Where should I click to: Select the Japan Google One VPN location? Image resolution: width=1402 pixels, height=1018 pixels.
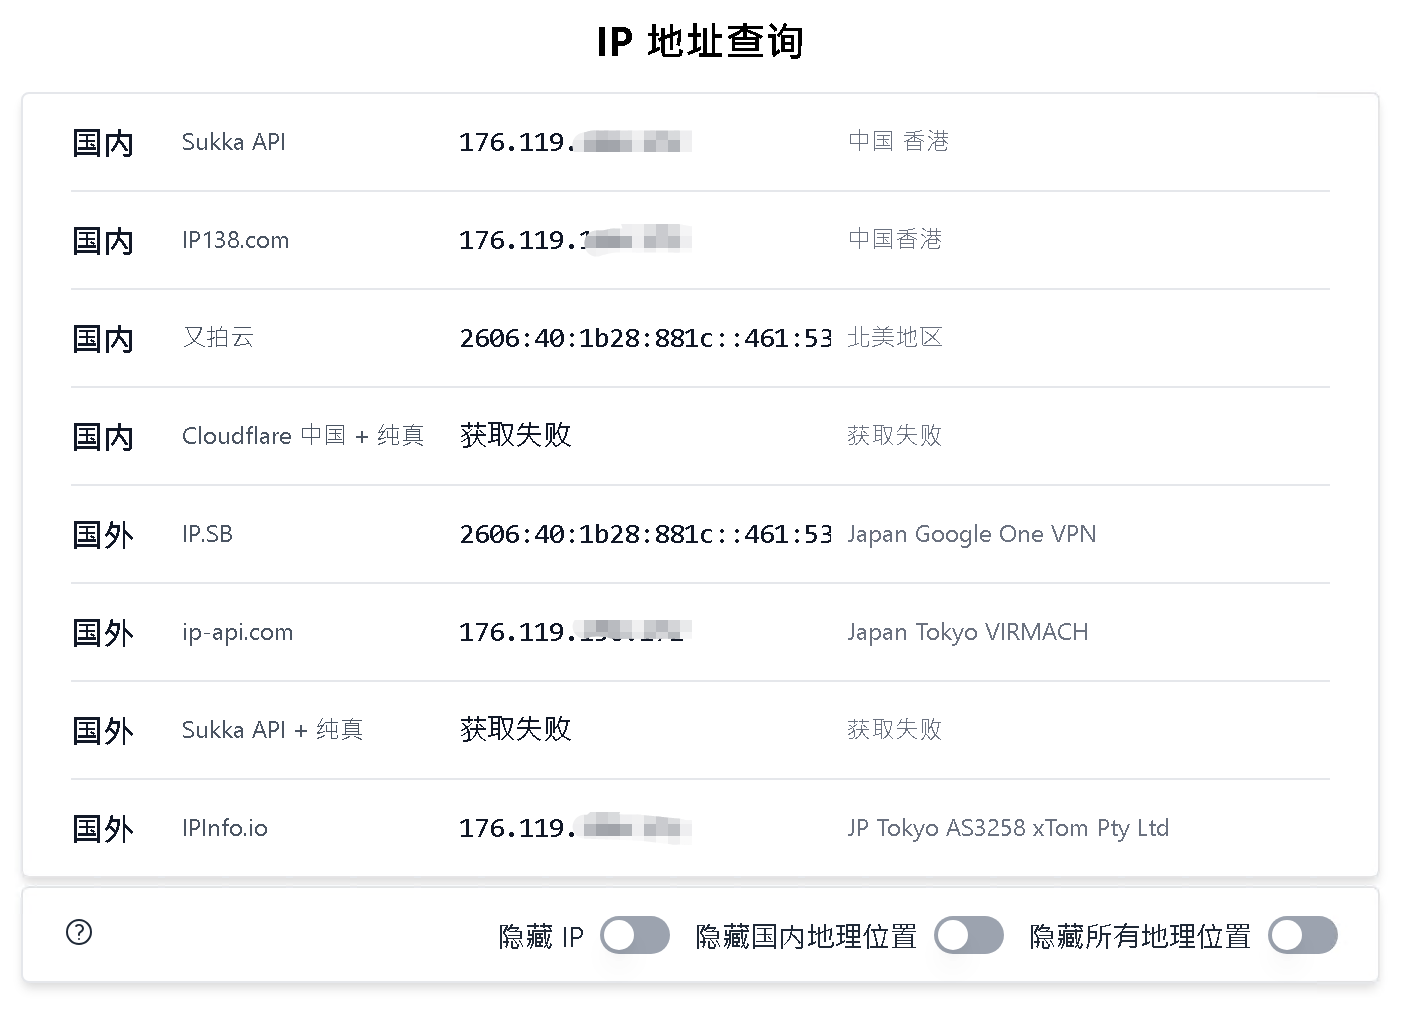coord(971,535)
